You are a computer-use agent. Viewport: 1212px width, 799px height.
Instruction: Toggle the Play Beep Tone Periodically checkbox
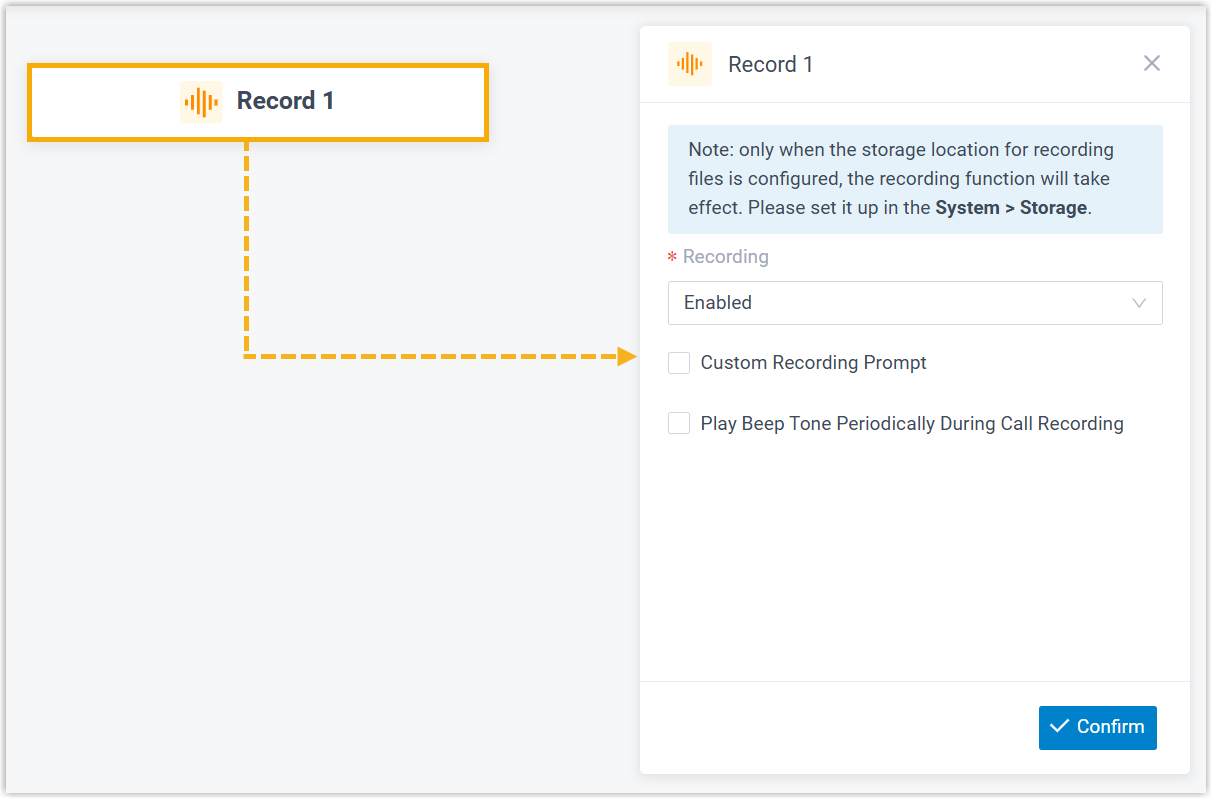point(679,424)
